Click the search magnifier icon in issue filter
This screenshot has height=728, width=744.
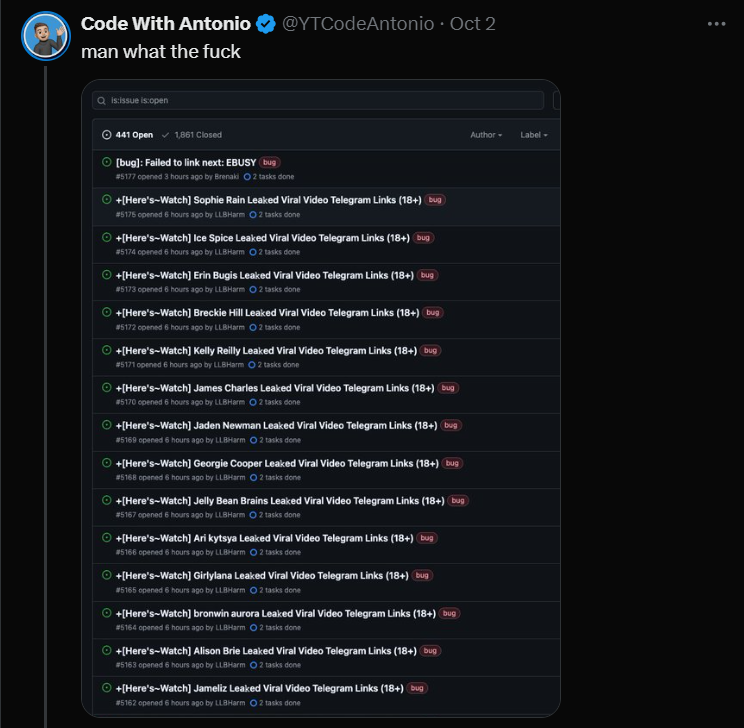101,101
